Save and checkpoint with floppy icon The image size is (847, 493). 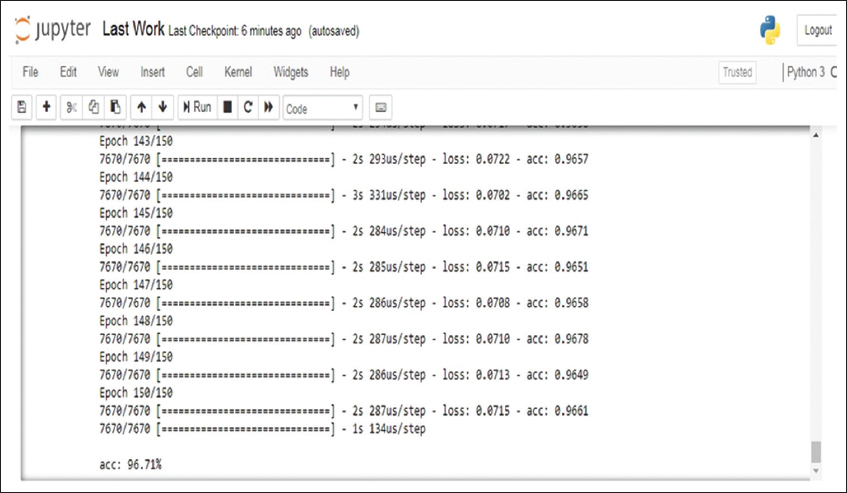(22, 107)
